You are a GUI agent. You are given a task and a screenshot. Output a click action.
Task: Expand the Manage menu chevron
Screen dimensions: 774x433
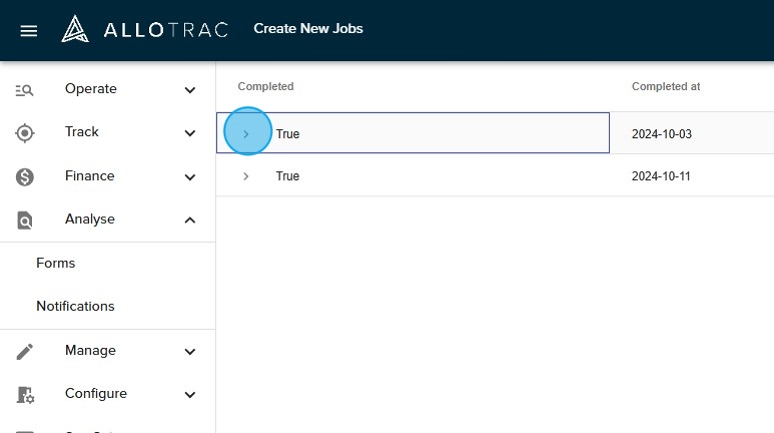coord(190,351)
